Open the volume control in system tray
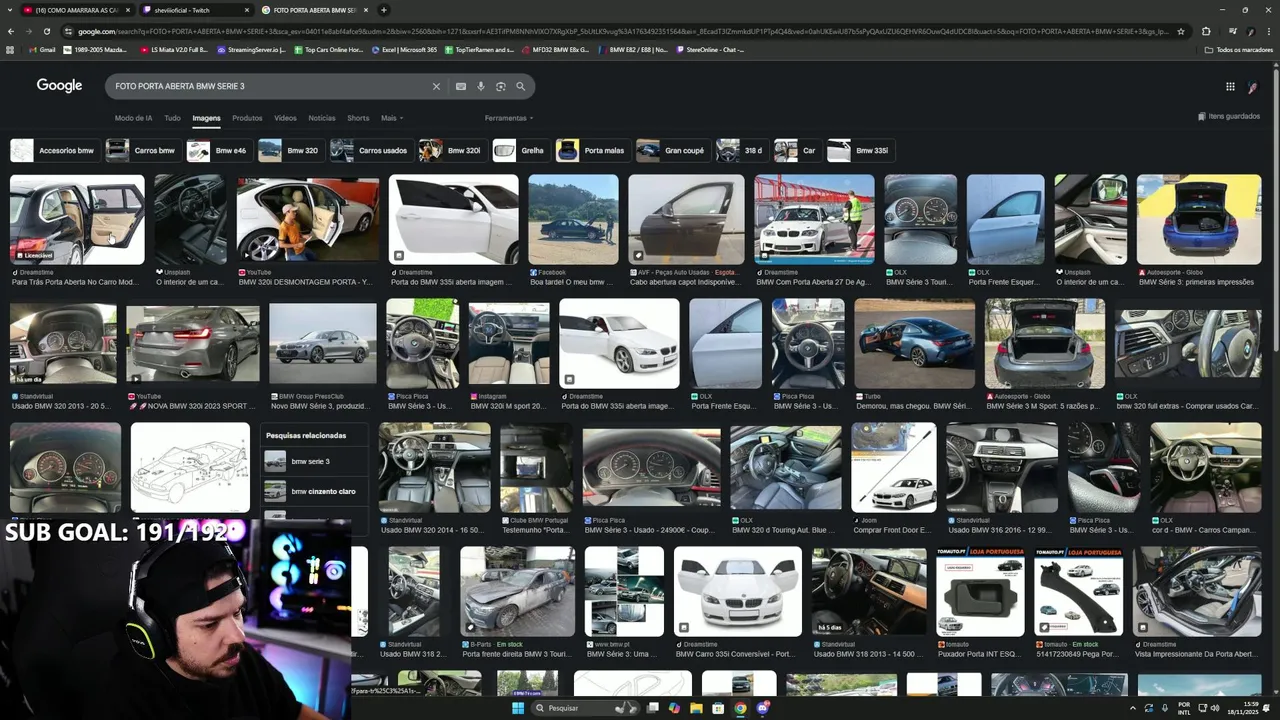1280x720 pixels. pos(1215,708)
